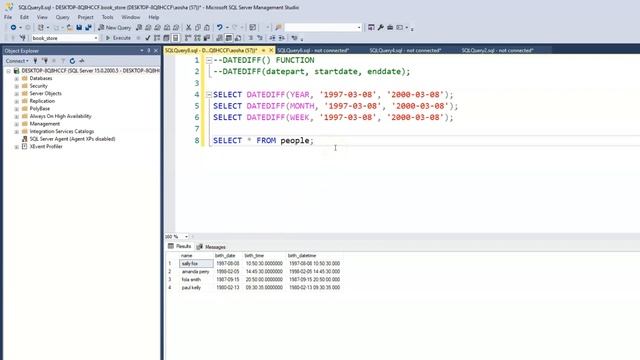Image resolution: width=640 pixels, height=360 pixels.
Task: Click the Cut scissors icon
Action: coord(188,27)
